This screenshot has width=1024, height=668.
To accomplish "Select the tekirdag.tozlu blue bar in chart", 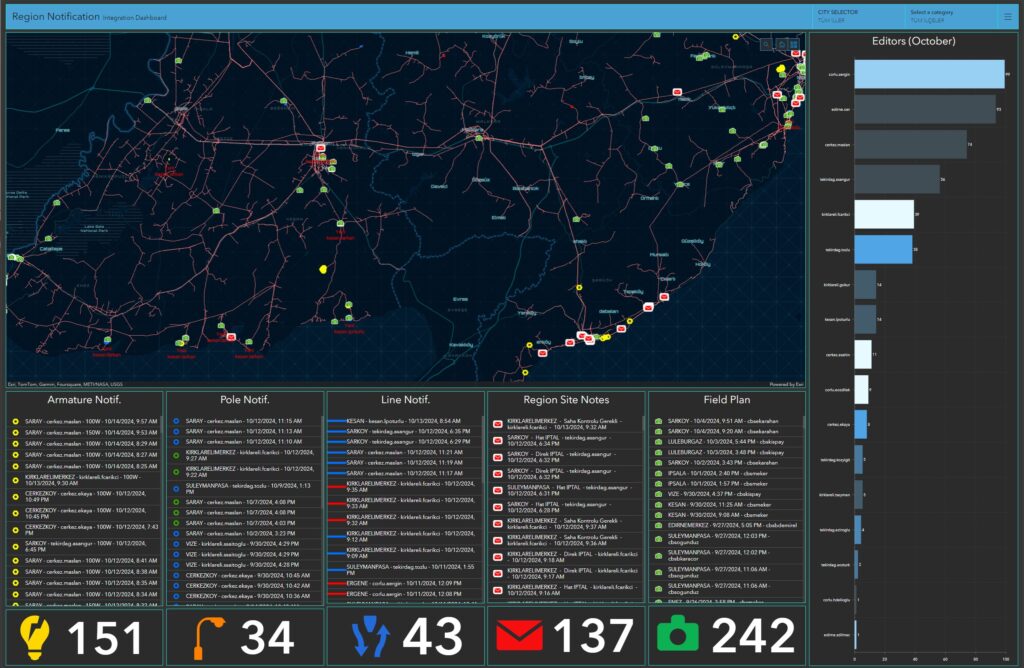I will pos(884,249).
